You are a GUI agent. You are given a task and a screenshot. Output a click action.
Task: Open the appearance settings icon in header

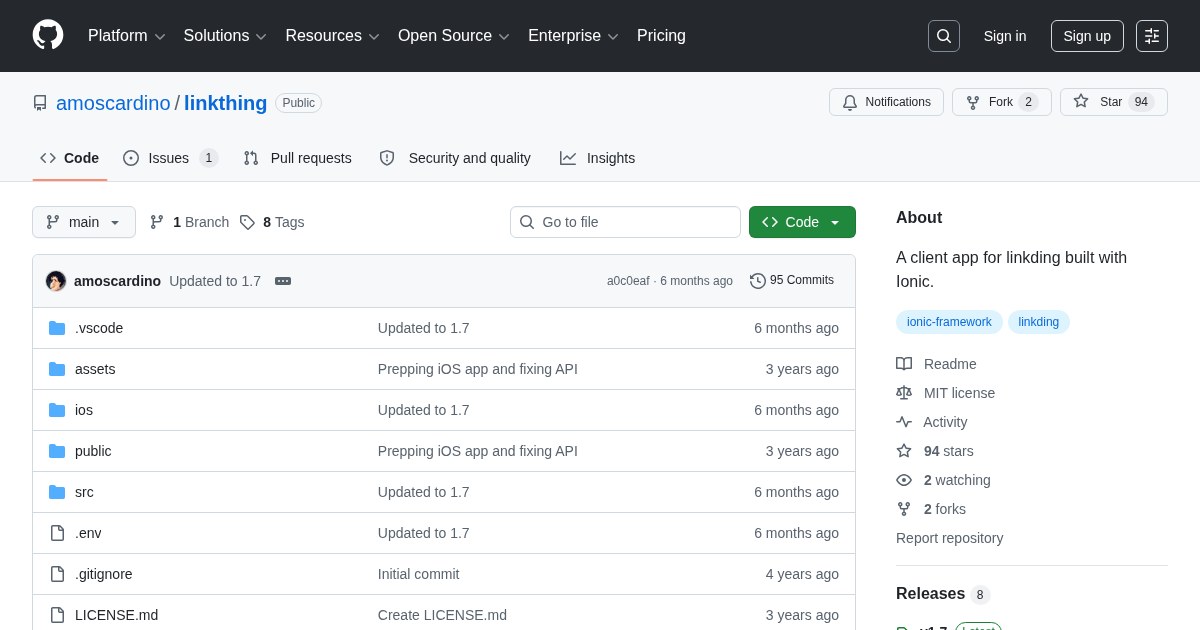coord(1152,36)
